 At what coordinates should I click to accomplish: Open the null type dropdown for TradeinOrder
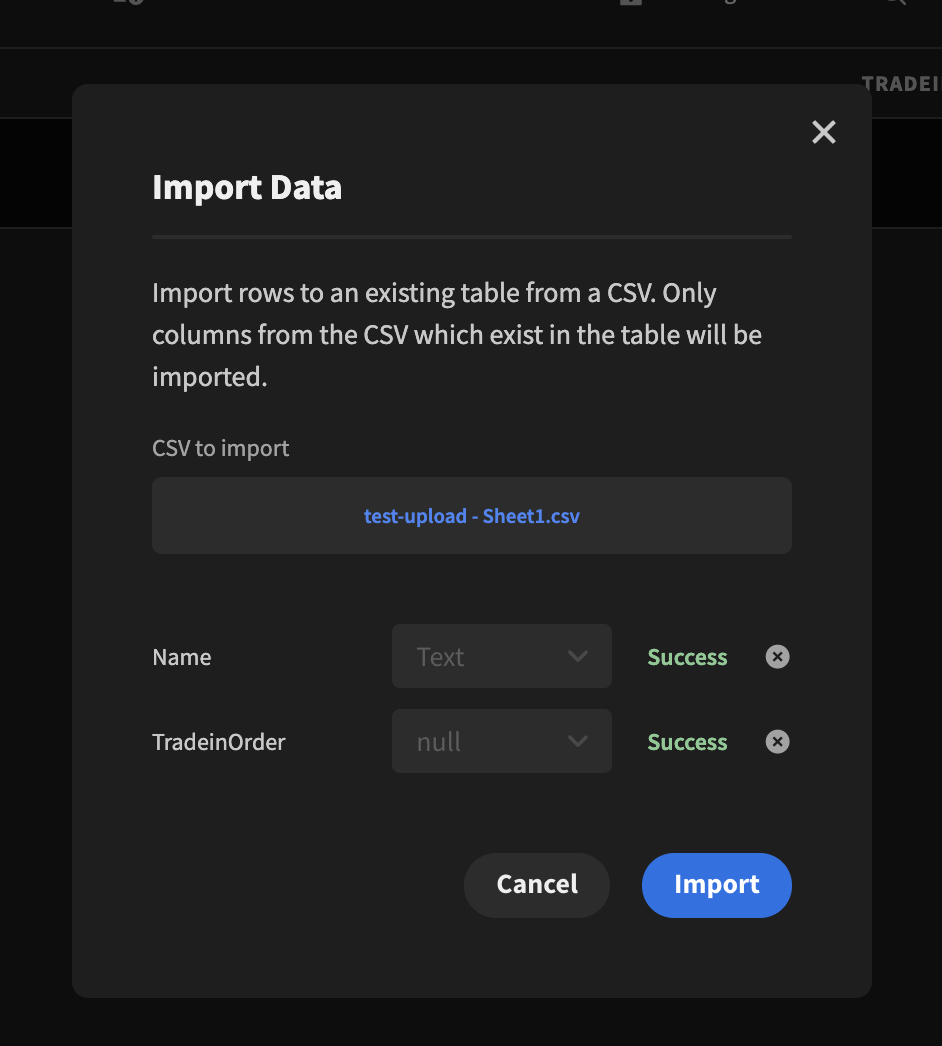tap(501, 741)
